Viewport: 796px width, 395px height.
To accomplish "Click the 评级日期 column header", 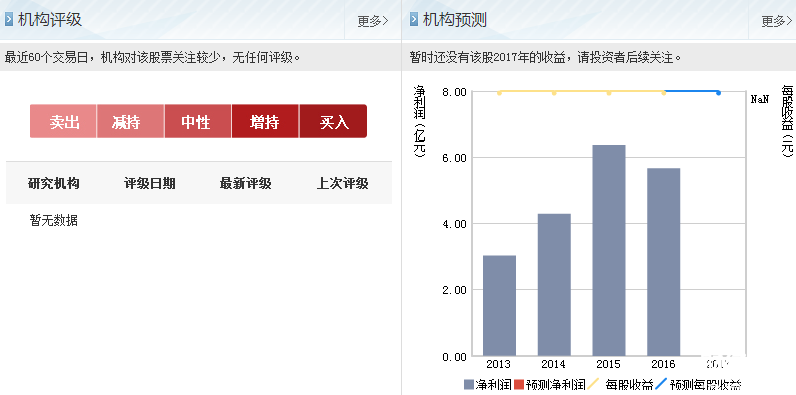I will [x=150, y=183].
